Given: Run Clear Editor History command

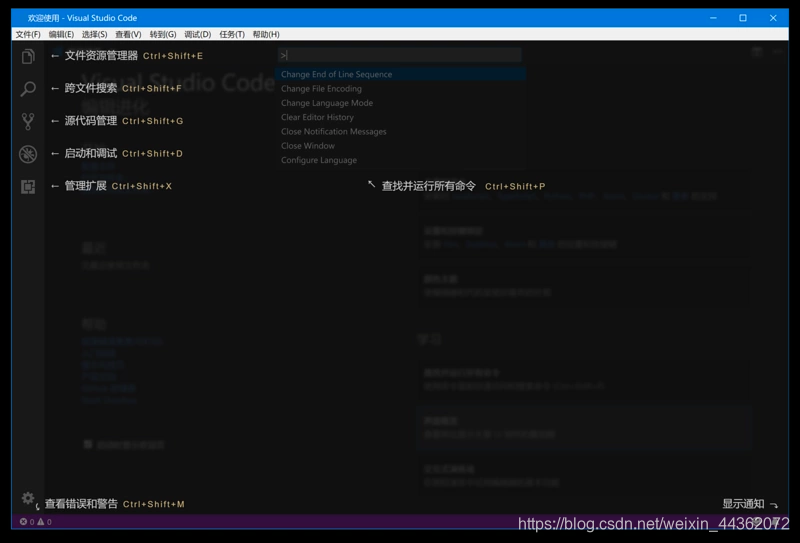Looking at the screenshot, I should point(400,117).
